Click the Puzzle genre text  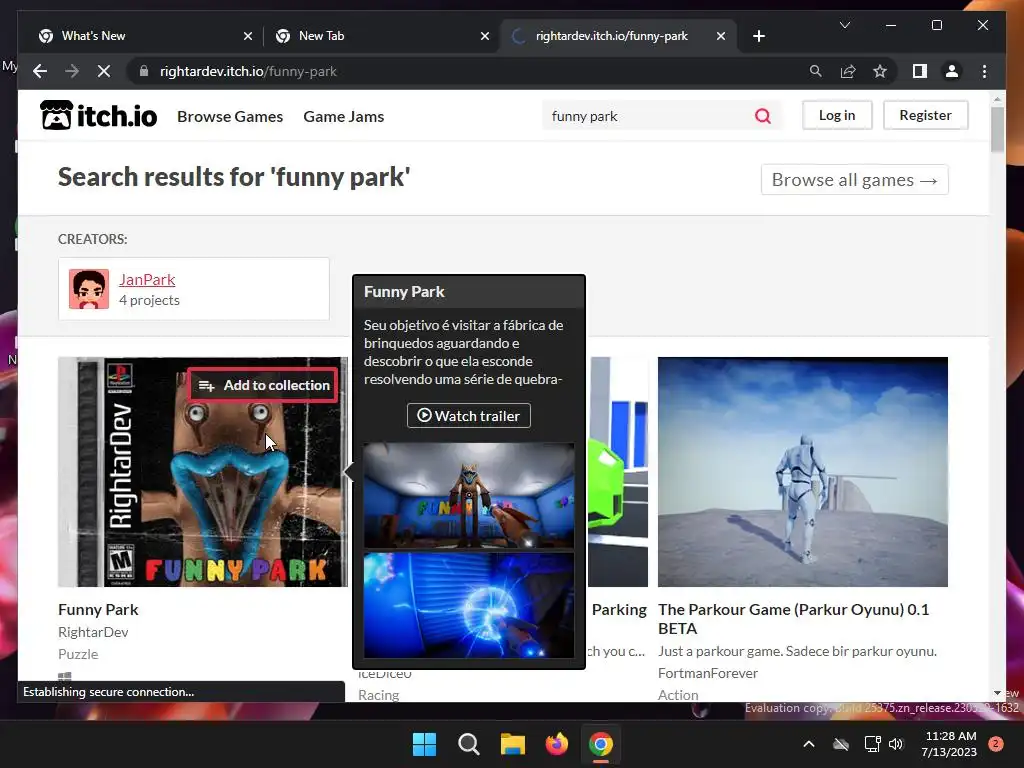point(78,654)
